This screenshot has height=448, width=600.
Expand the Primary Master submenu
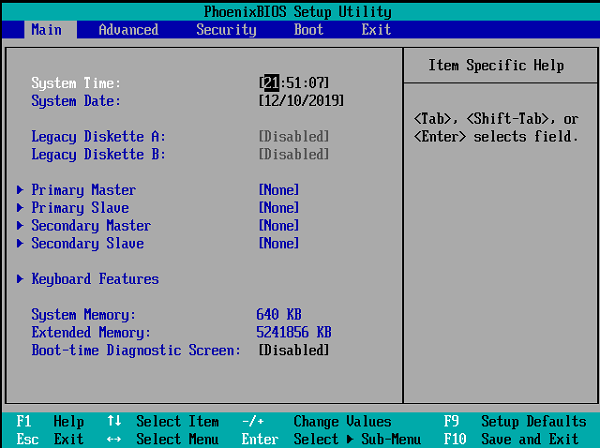tap(83, 190)
